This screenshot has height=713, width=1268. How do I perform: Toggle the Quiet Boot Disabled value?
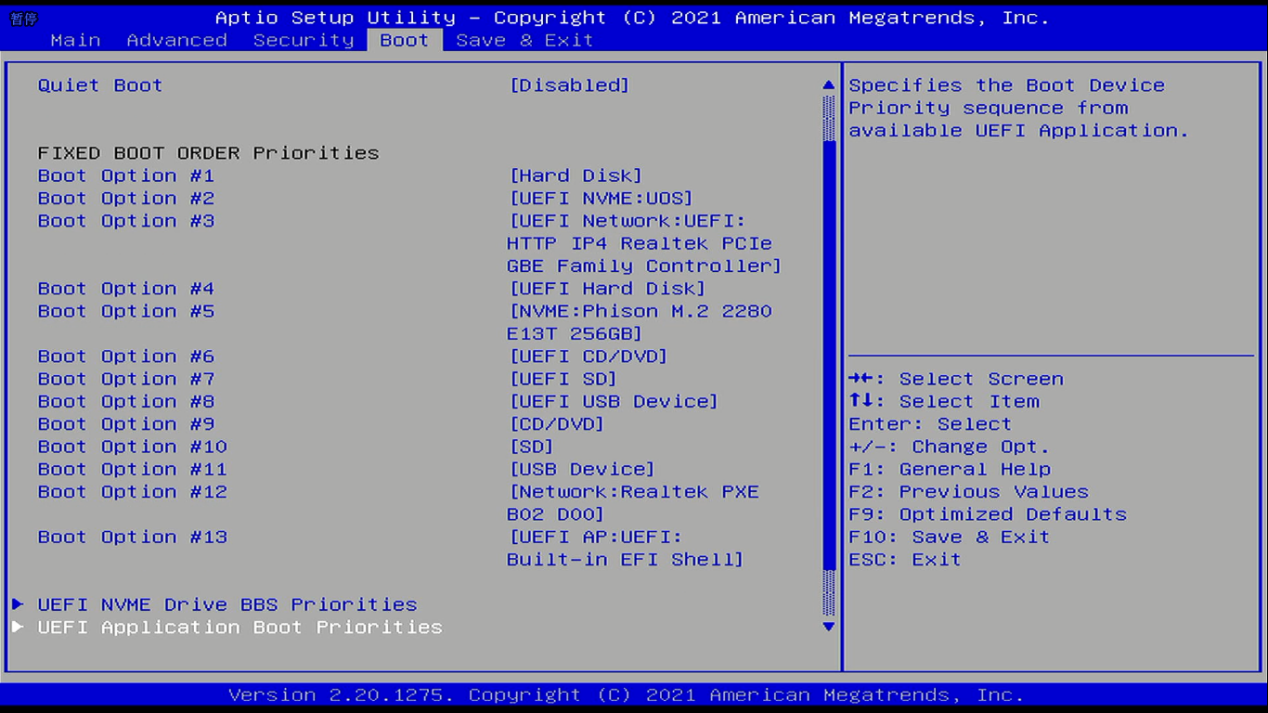coord(569,86)
